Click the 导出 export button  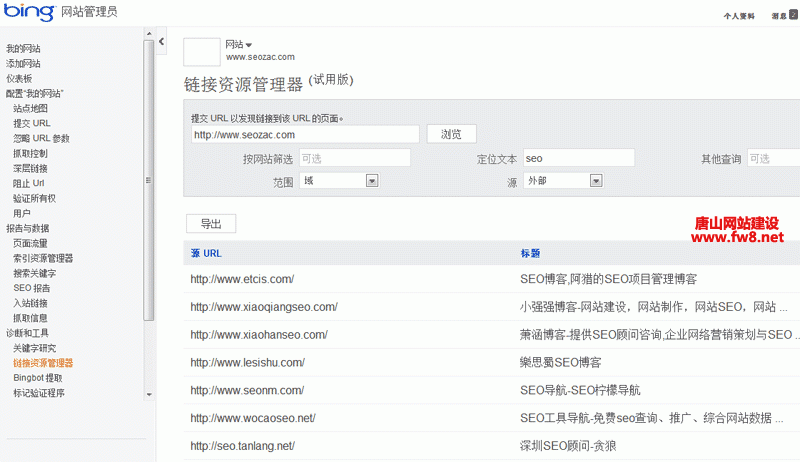[x=211, y=224]
